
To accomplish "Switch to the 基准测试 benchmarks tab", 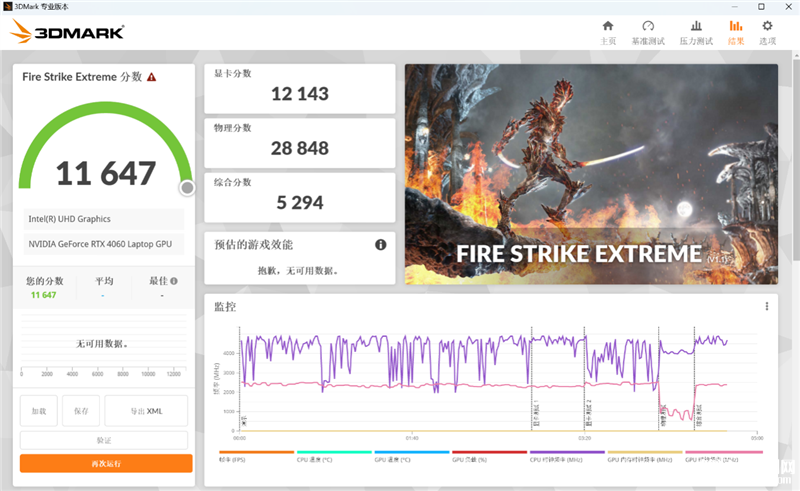I will [648, 33].
